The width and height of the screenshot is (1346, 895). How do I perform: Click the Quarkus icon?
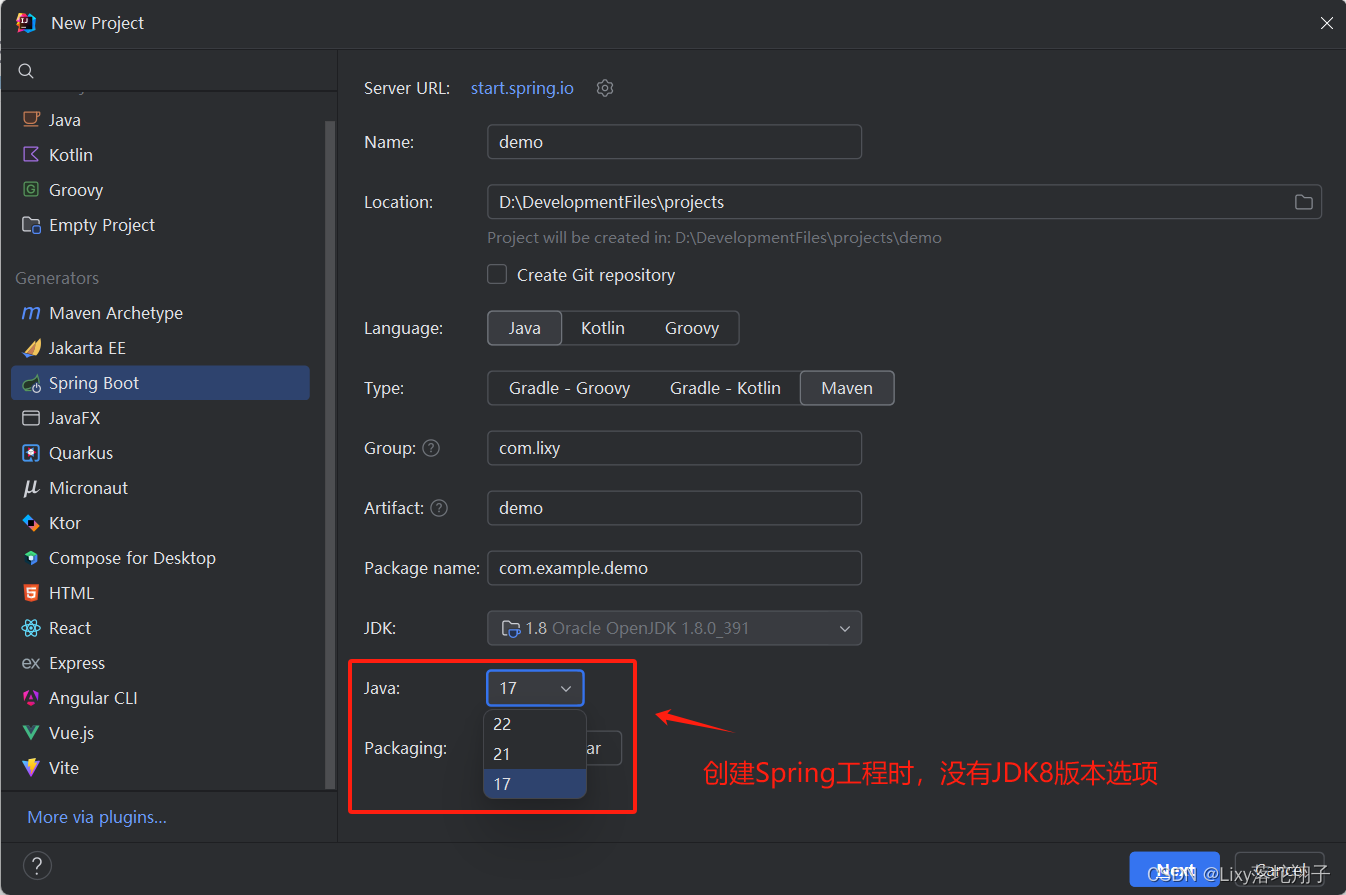(x=31, y=453)
